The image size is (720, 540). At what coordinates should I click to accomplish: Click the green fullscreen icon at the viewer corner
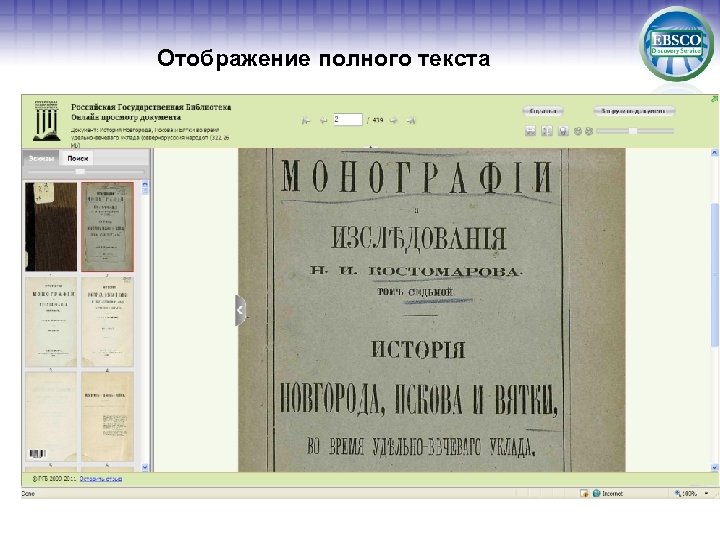[x=714, y=99]
